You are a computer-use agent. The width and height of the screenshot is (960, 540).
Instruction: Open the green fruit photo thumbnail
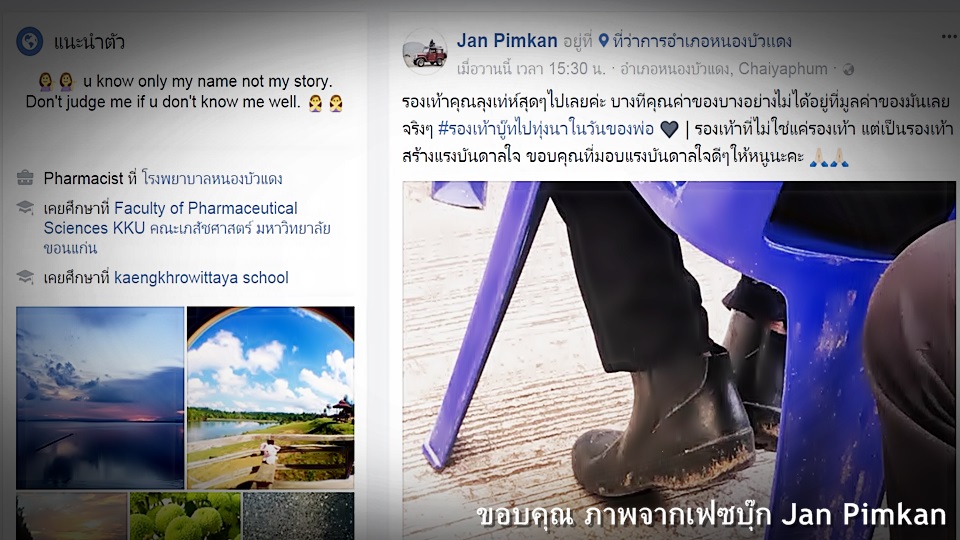click(x=185, y=516)
